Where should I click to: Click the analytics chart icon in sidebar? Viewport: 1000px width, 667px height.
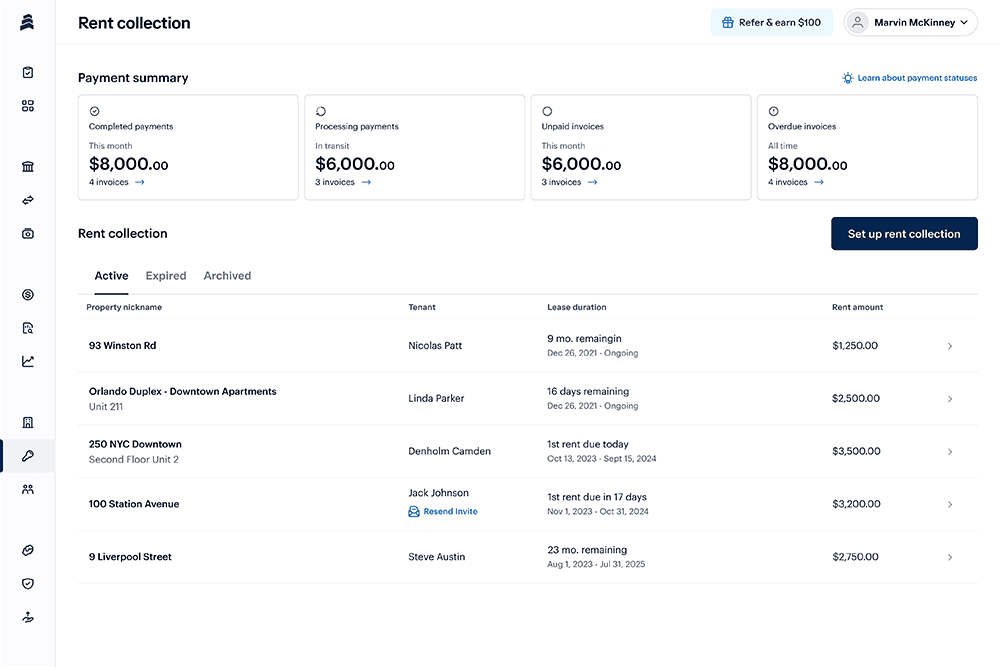click(27, 361)
